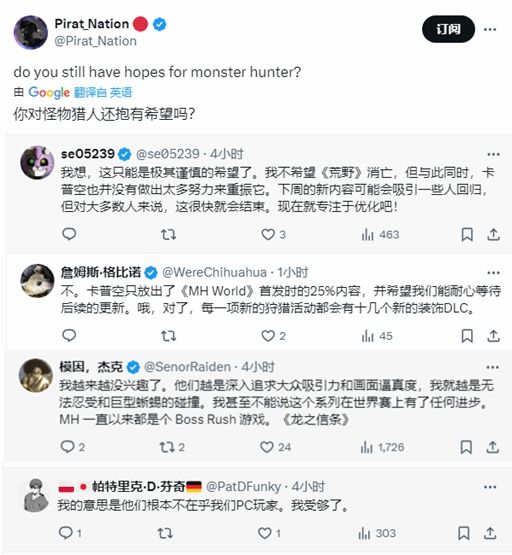Click the 翻译自 英语 translation link
Viewport: 512px width, 555px height.
tap(103, 93)
